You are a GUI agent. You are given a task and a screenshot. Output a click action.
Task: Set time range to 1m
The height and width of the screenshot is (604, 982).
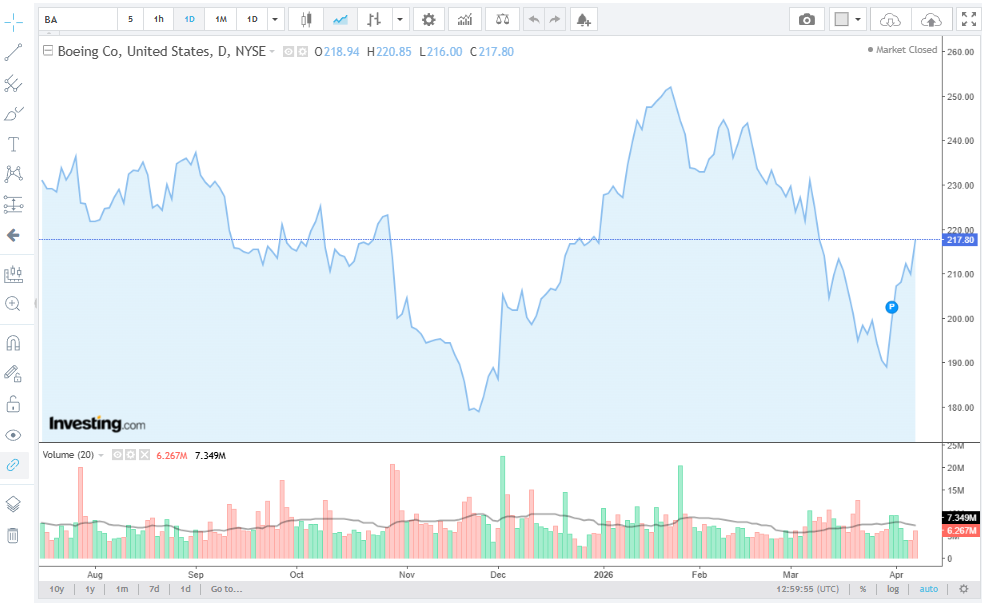pyautogui.click(x=122, y=589)
